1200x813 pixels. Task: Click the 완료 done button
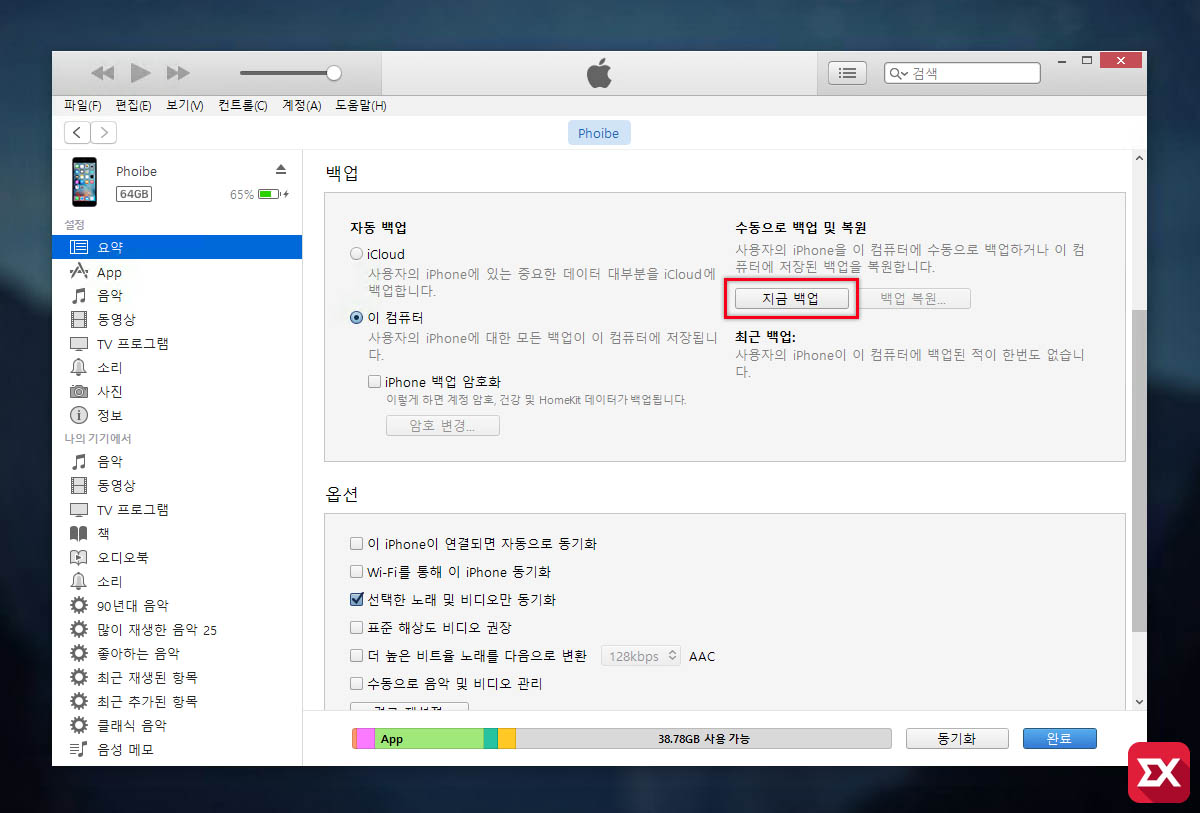(1059, 739)
